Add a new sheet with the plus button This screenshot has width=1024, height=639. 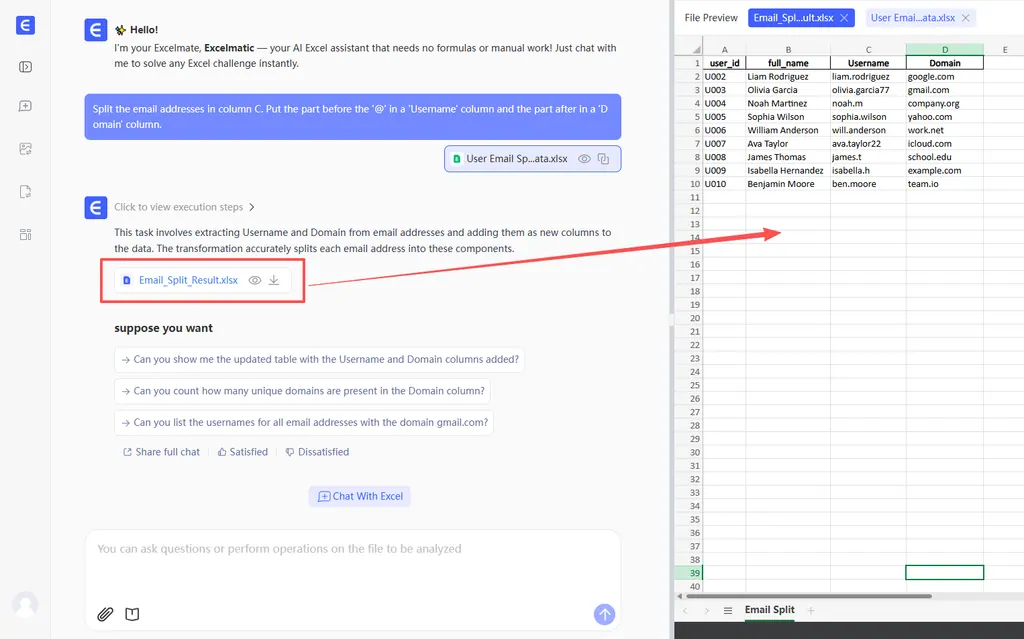point(810,610)
